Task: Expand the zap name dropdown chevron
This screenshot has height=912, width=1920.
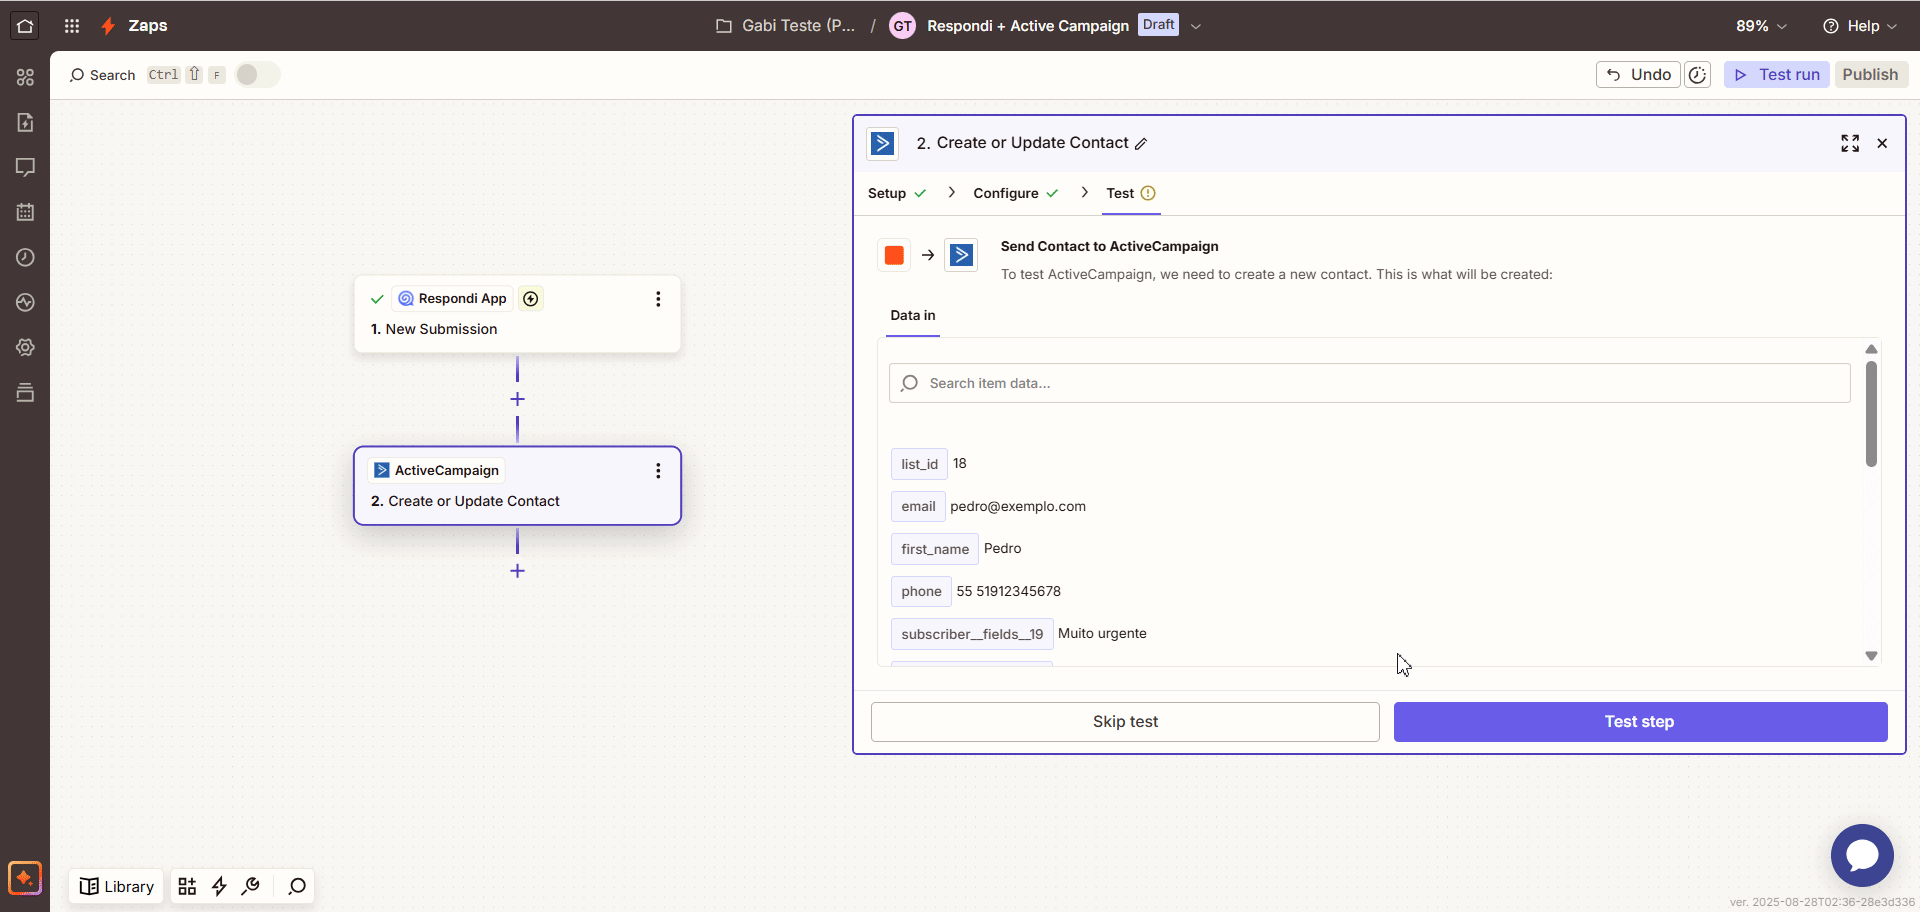Action: pyautogui.click(x=1196, y=26)
